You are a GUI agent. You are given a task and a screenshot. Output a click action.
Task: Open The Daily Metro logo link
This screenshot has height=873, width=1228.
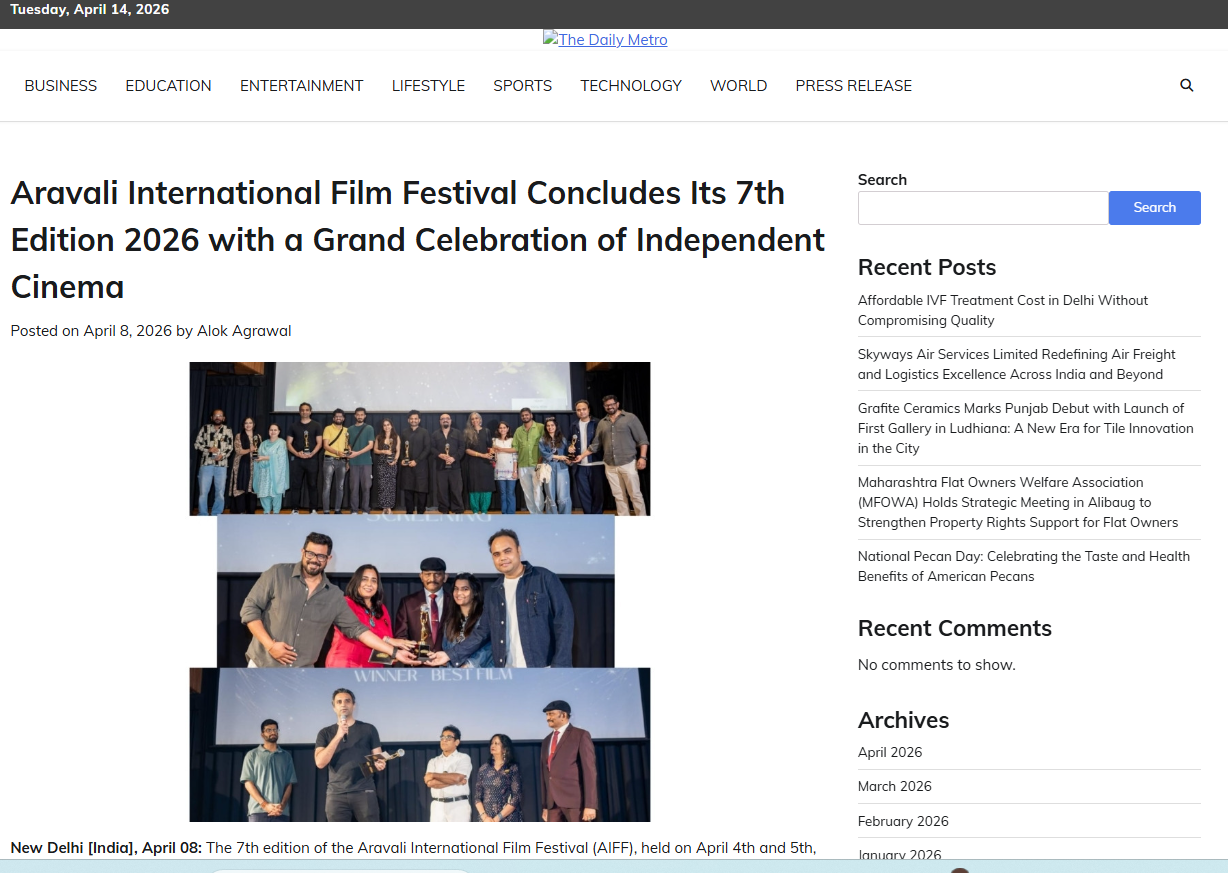(605, 40)
